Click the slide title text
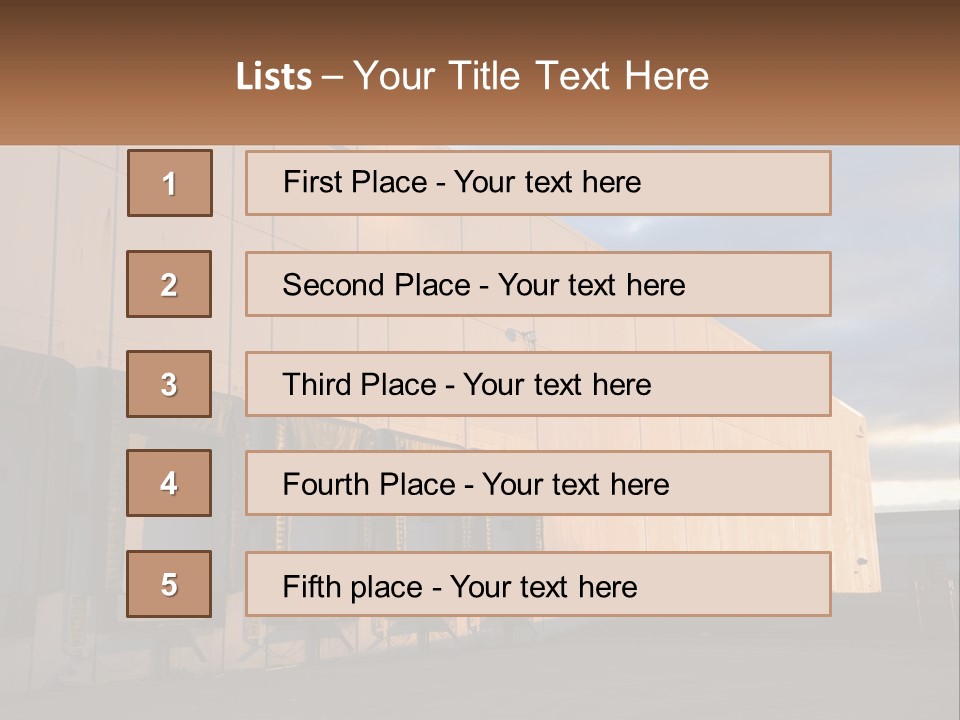The width and height of the screenshot is (960, 720). click(472, 76)
